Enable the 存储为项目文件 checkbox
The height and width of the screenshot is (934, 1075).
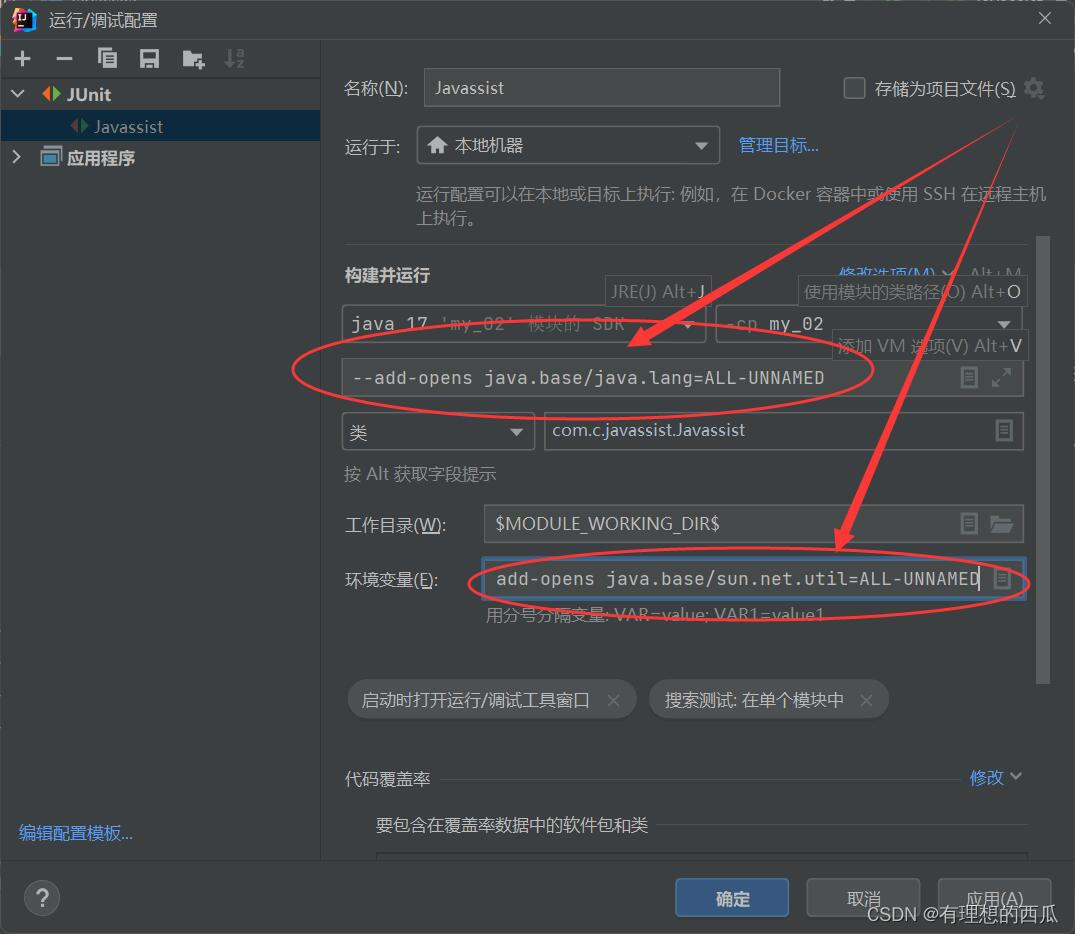click(x=854, y=88)
